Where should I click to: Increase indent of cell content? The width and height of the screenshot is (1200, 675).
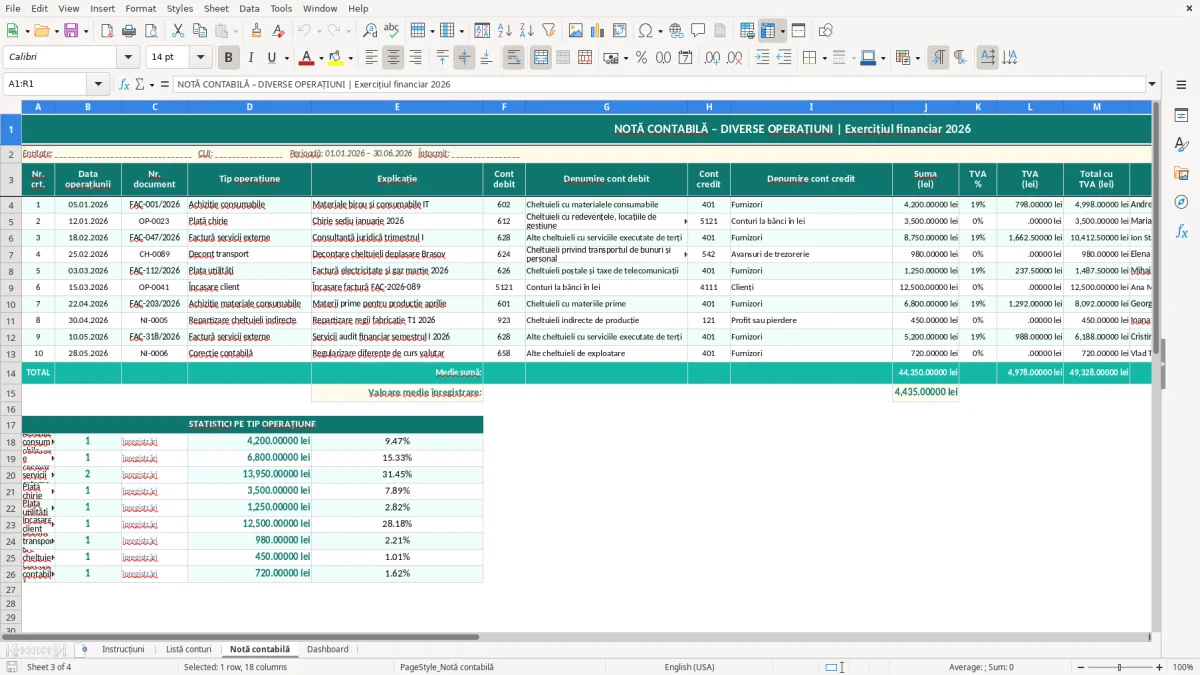(x=762, y=58)
